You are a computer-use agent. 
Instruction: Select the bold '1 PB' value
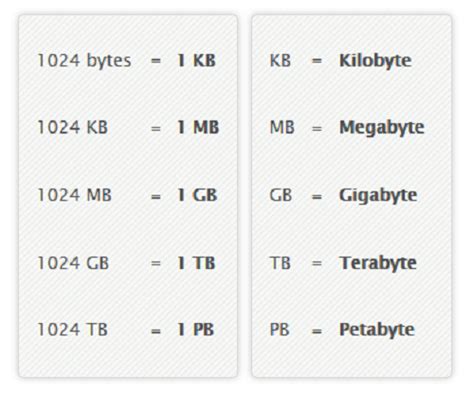pyautogui.click(x=196, y=329)
